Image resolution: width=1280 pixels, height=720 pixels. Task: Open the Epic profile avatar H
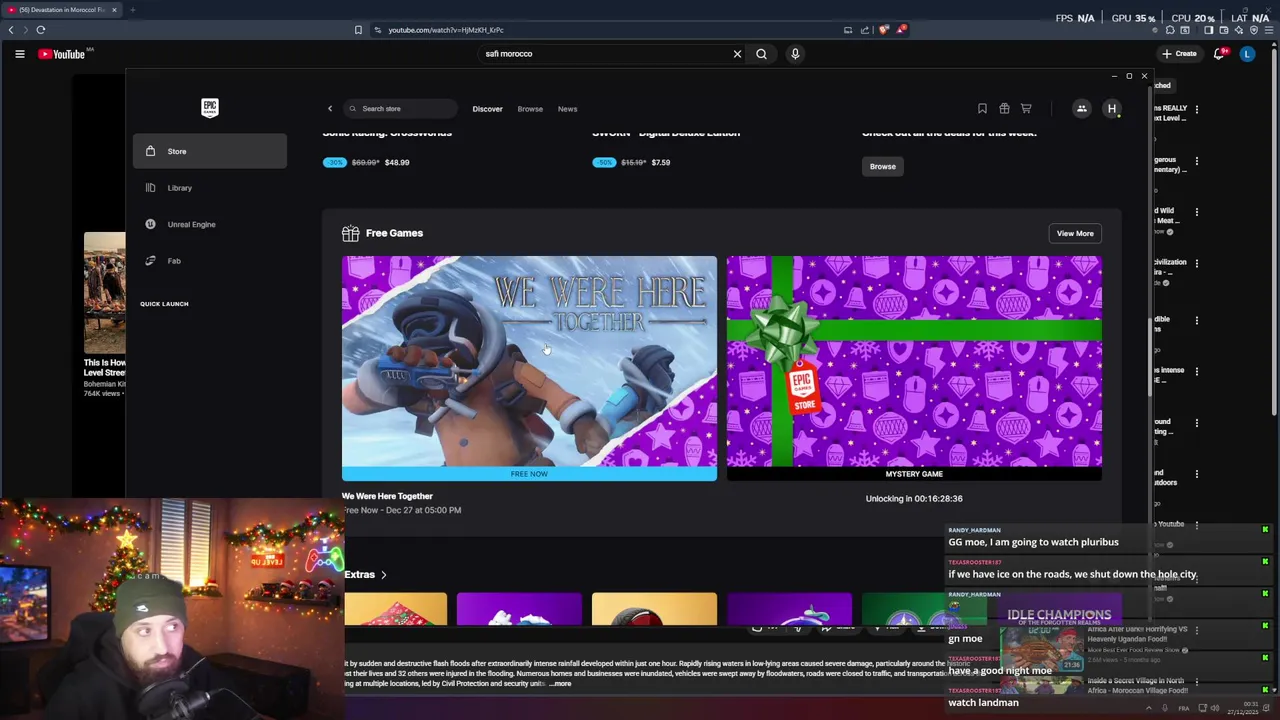pyautogui.click(x=1111, y=108)
